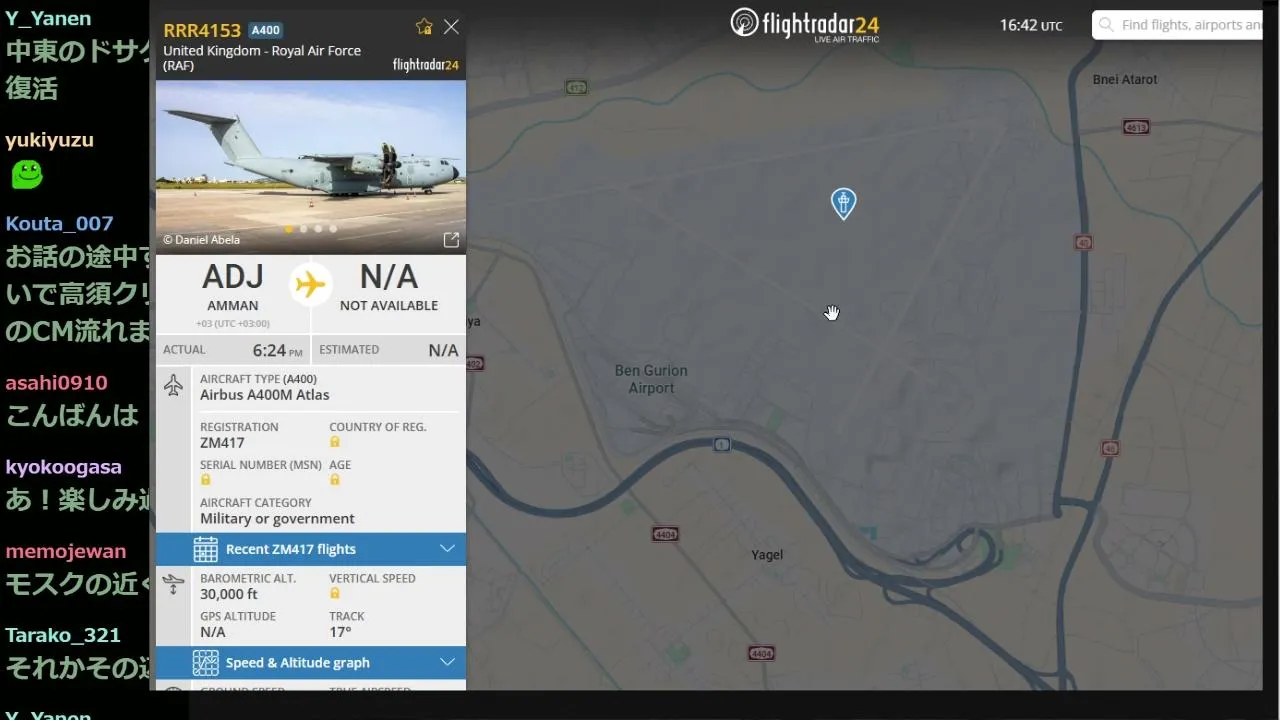Expand Recent ZM417 flights section
The image size is (1280, 720).
pos(447,549)
